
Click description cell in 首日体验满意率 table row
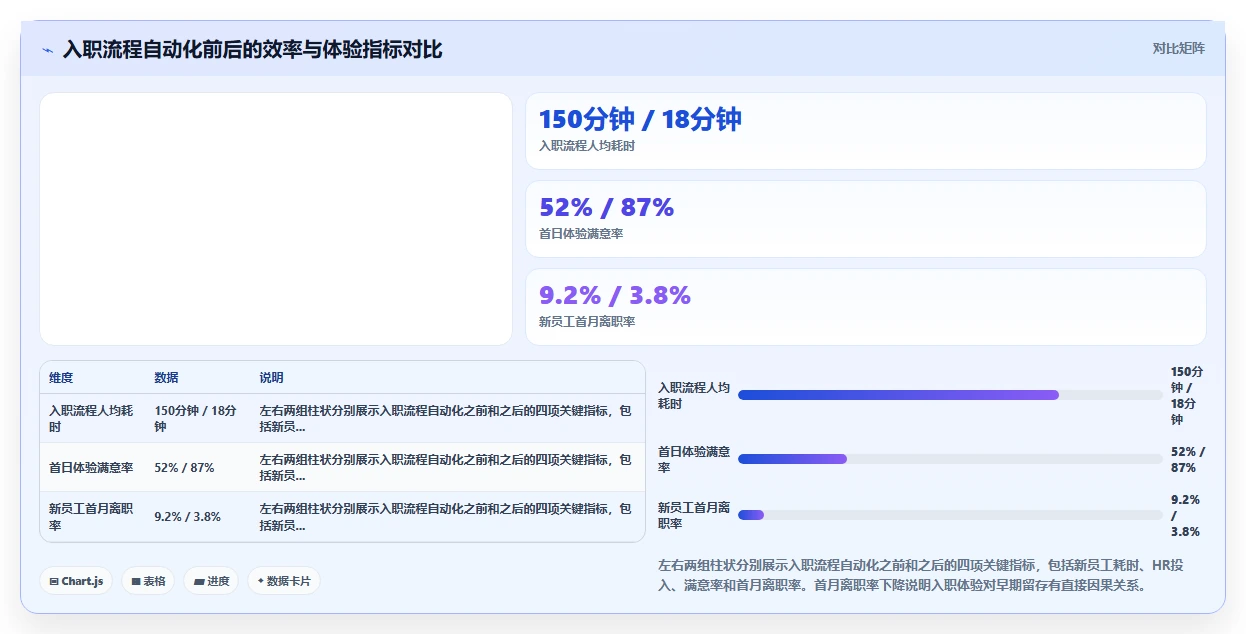pos(446,467)
